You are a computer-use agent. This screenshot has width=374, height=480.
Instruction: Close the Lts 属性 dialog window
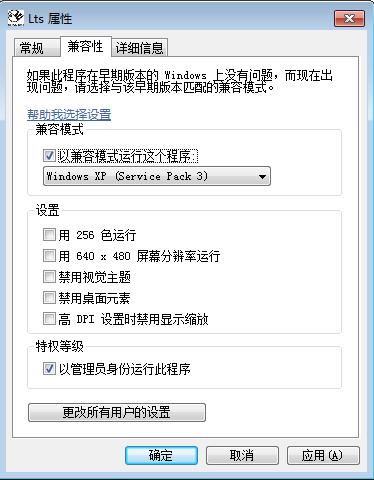[x=349, y=18]
